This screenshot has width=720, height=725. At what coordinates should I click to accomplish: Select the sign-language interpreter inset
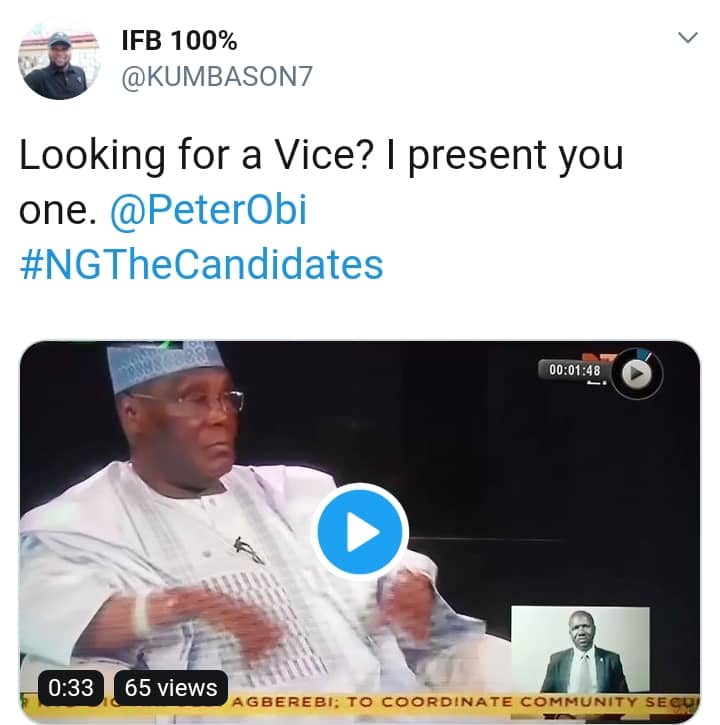(x=580, y=650)
